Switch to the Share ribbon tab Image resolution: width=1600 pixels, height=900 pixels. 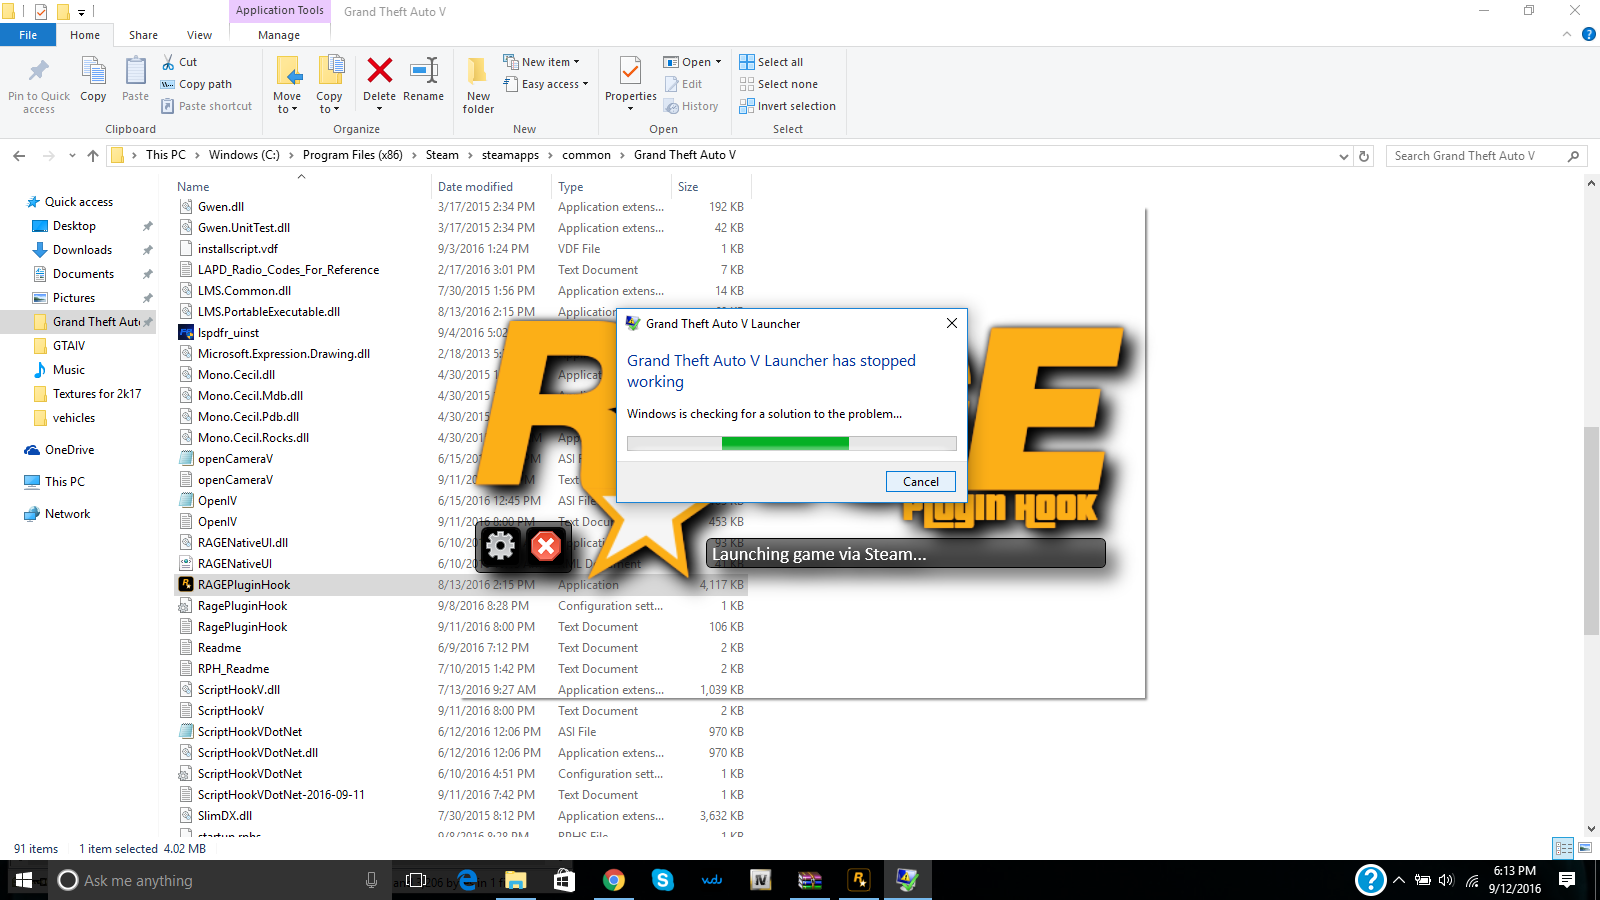[143, 35]
